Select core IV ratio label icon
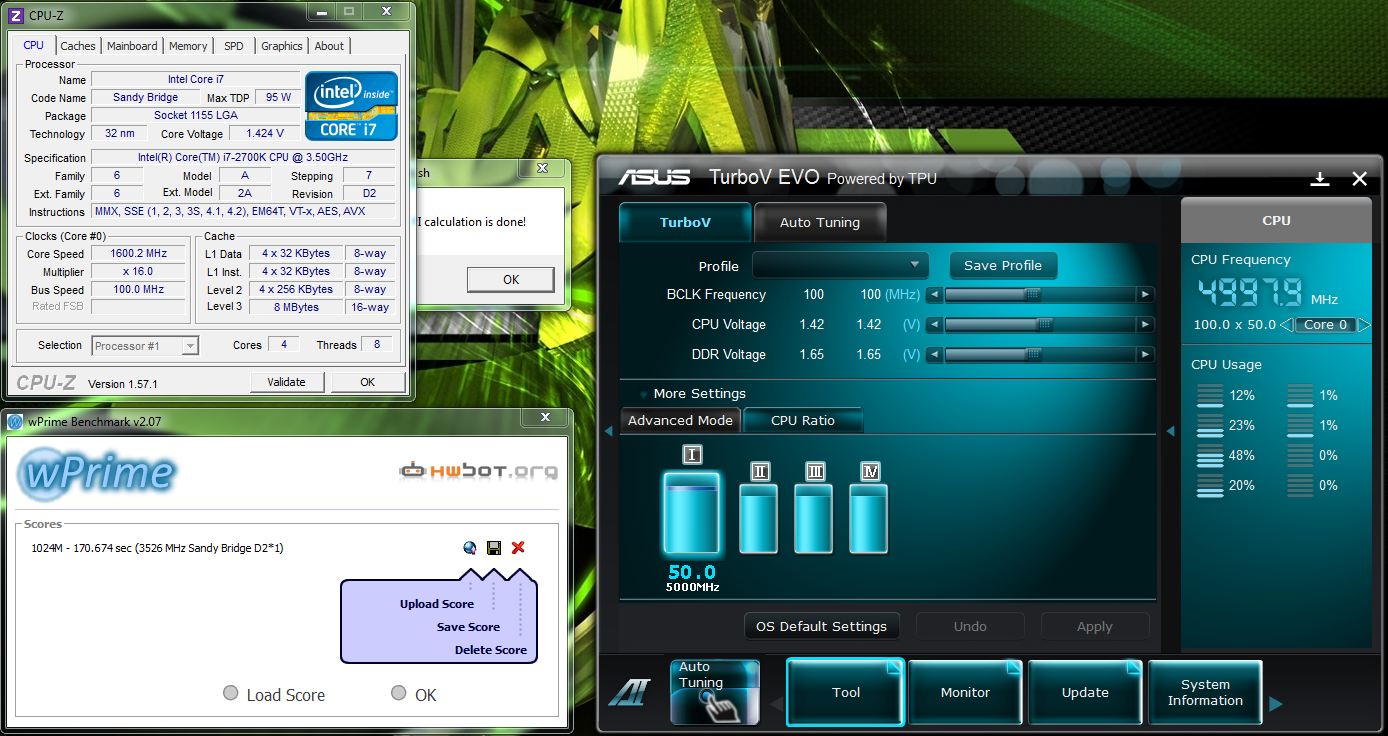The width and height of the screenshot is (1388, 736). [870, 471]
